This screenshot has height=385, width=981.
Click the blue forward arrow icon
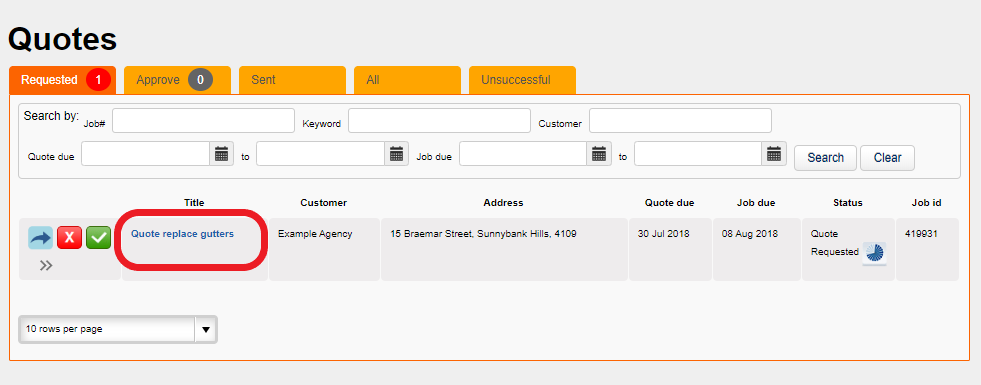41,238
